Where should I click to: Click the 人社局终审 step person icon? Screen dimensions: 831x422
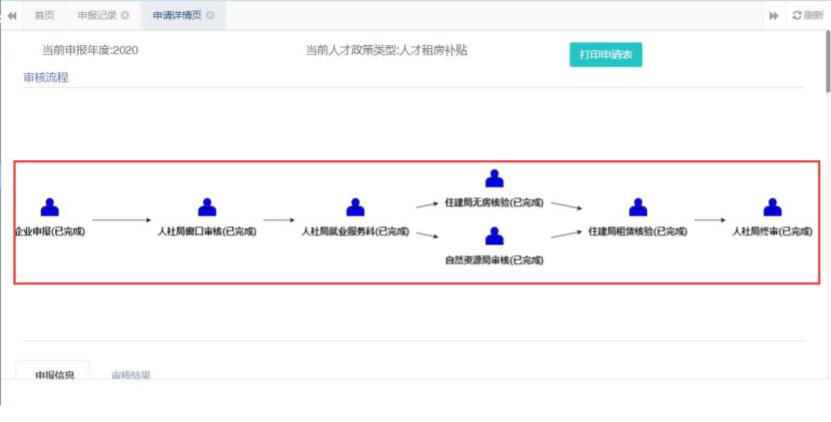[x=772, y=207]
